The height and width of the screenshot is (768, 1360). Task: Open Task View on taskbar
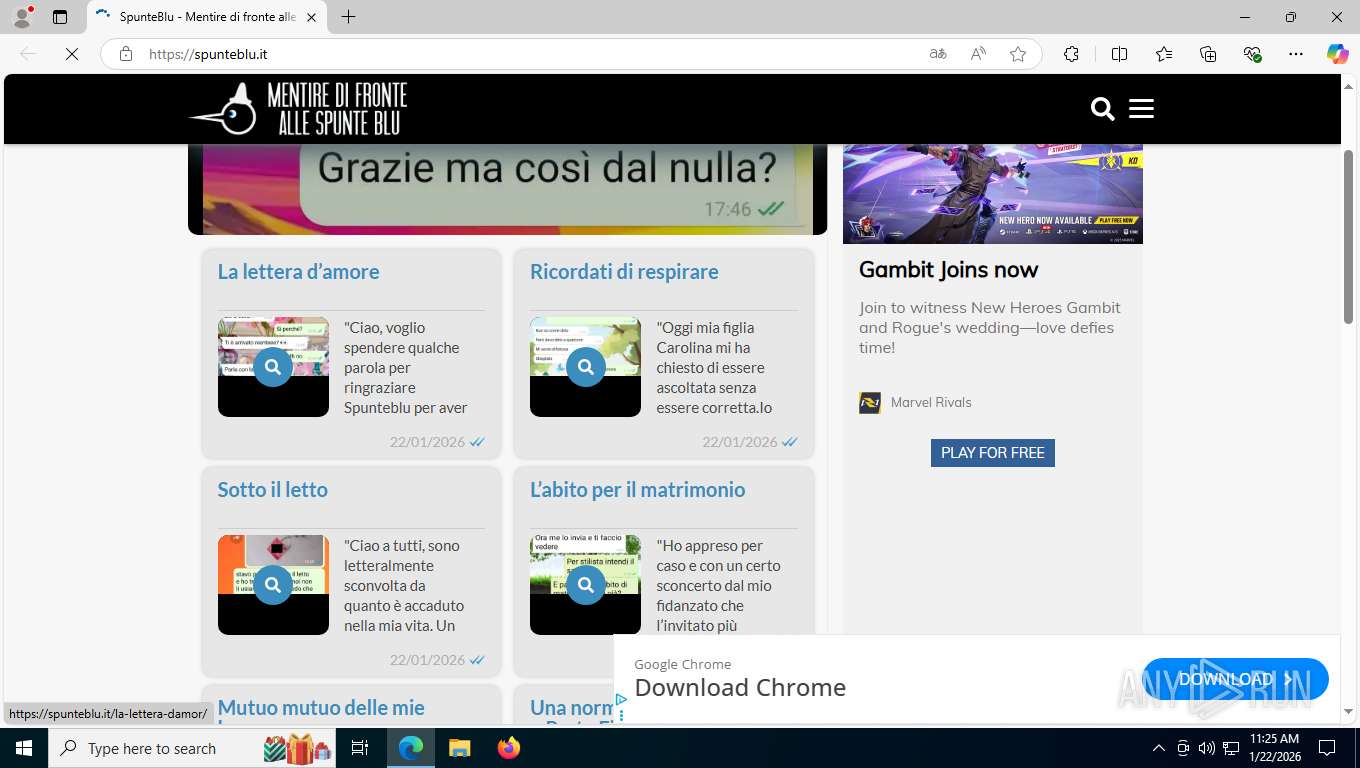point(360,748)
